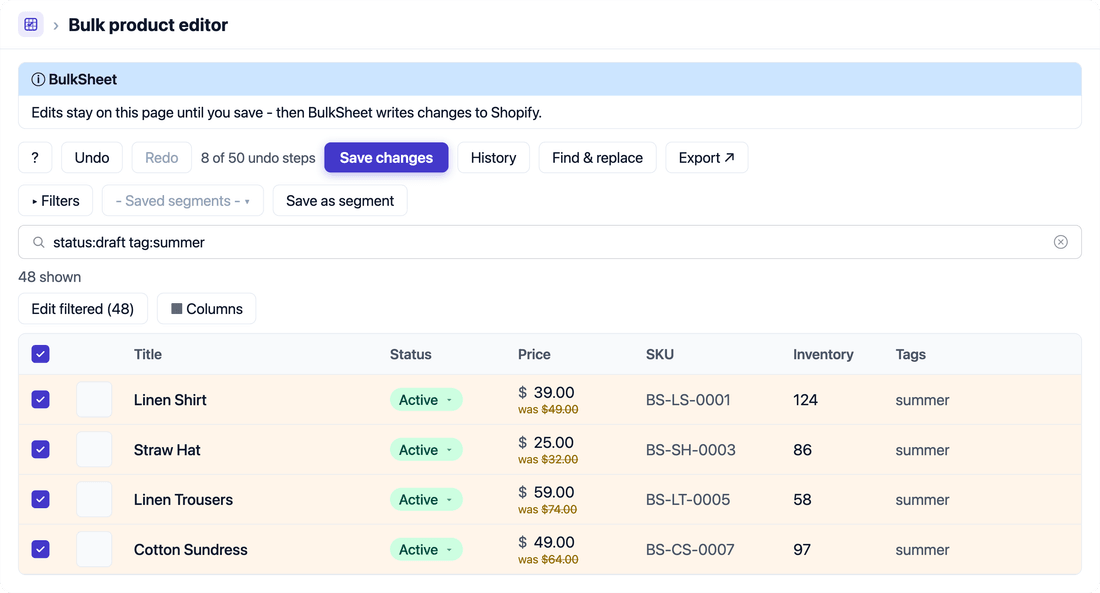Viewport: 1100px width, 593px height.
Task: Click the 48 shown count text
Action: [50, 277]
